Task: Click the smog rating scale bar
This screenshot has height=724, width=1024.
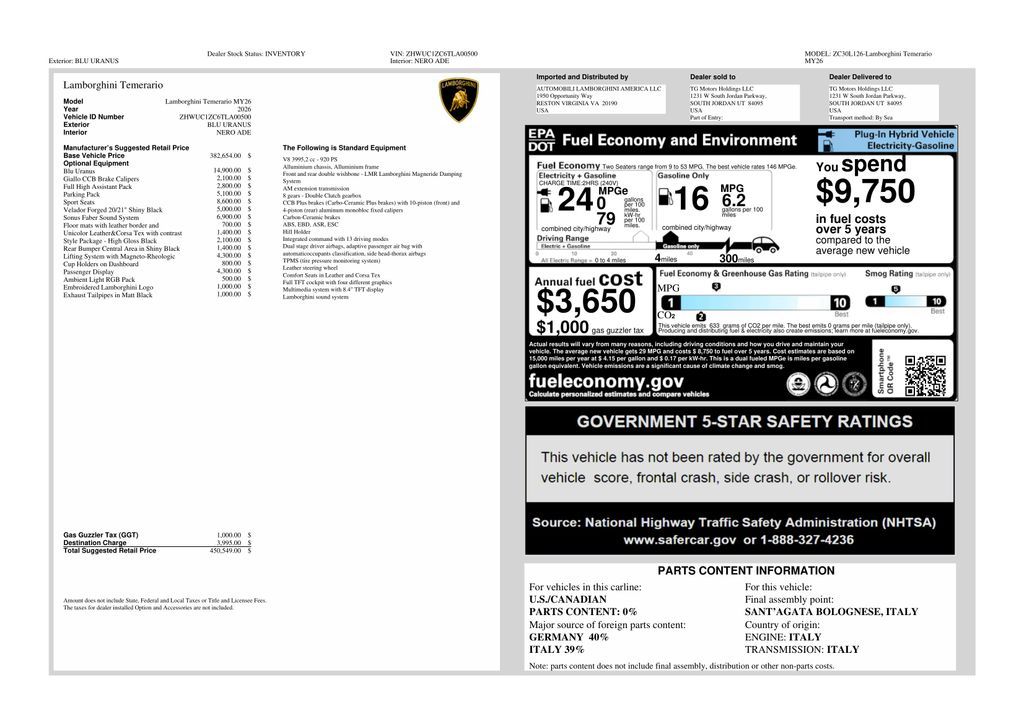Action: click(905, 301)
